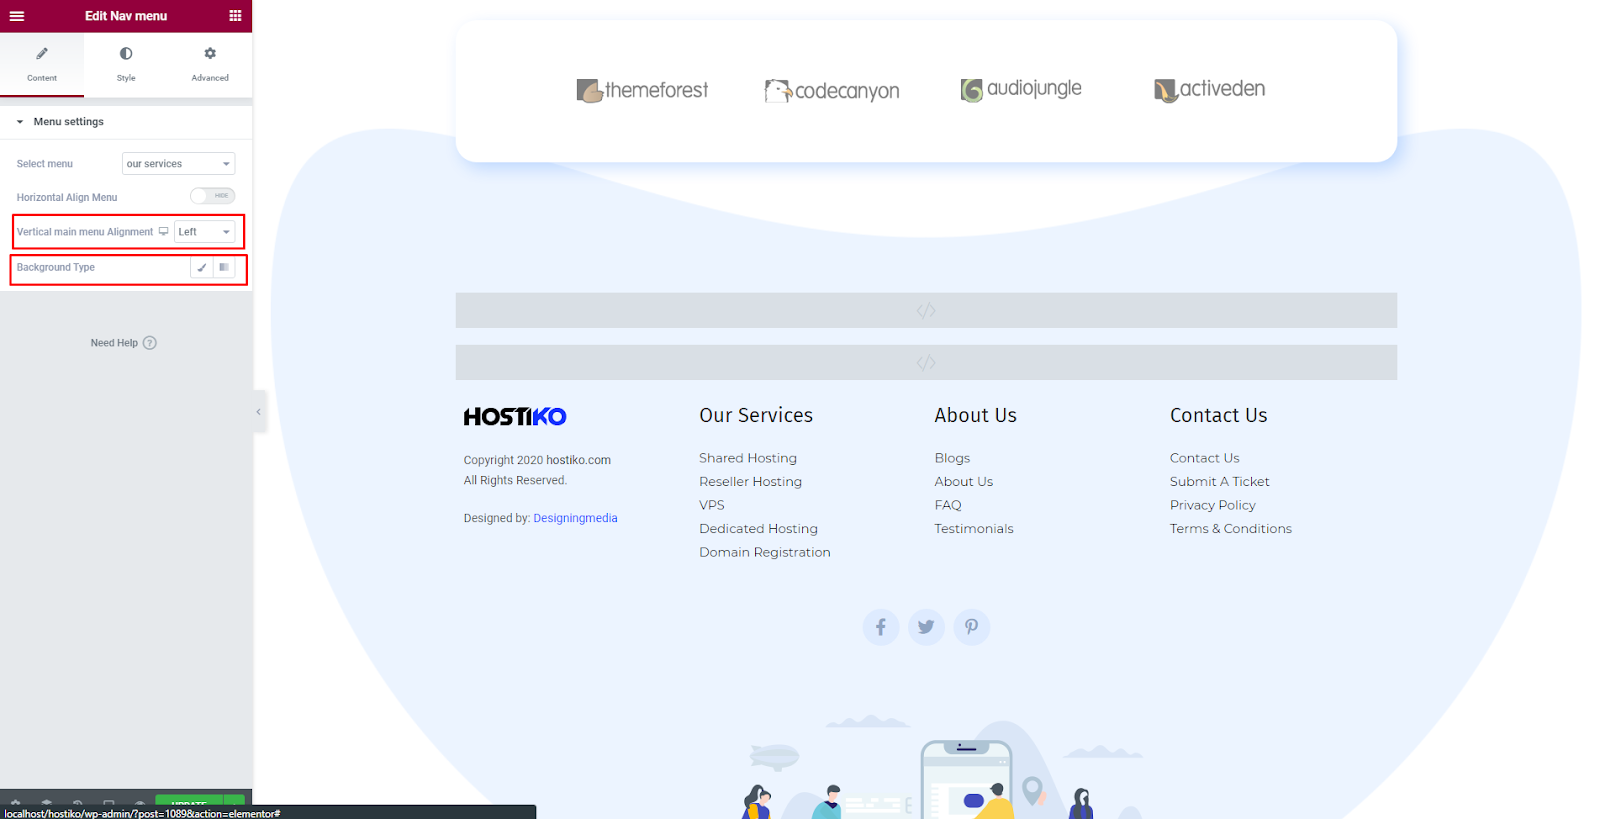Open the Domain Registration link
Viewport: 1600px width, 819px height.
click(x=765, y=552)
